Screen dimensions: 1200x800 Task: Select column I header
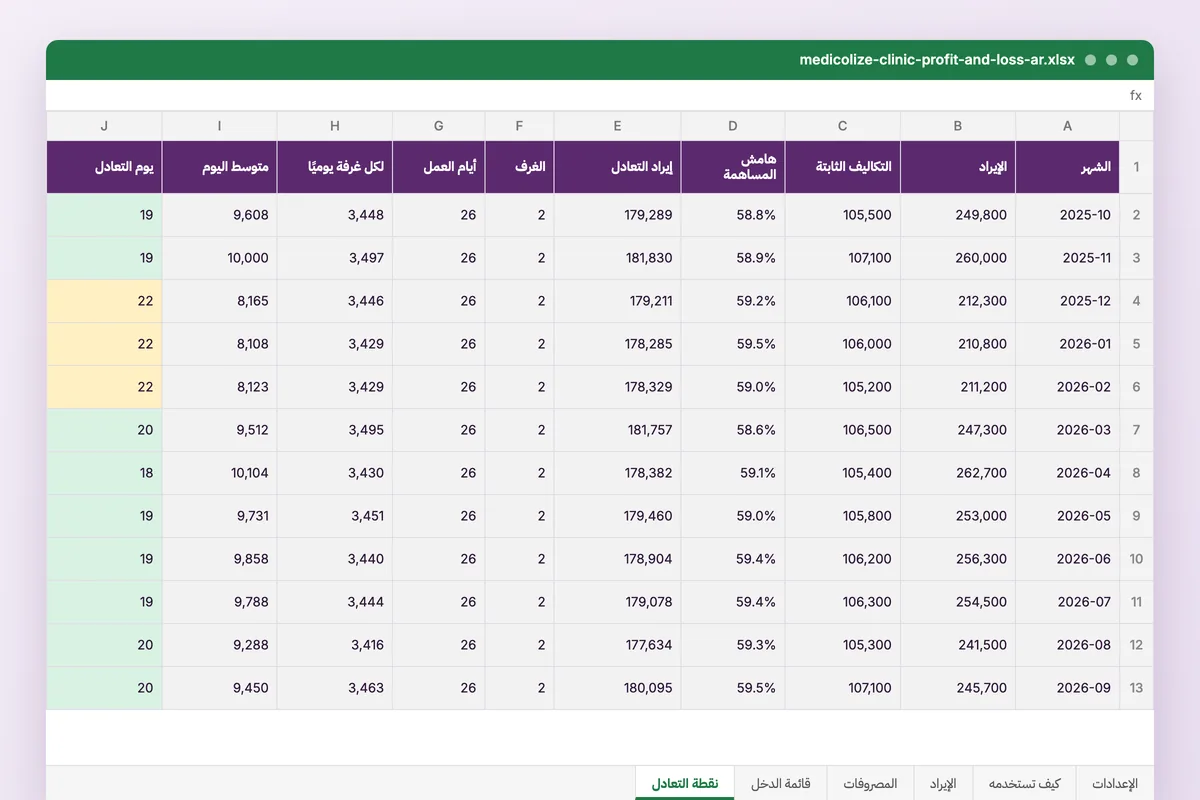220,126
